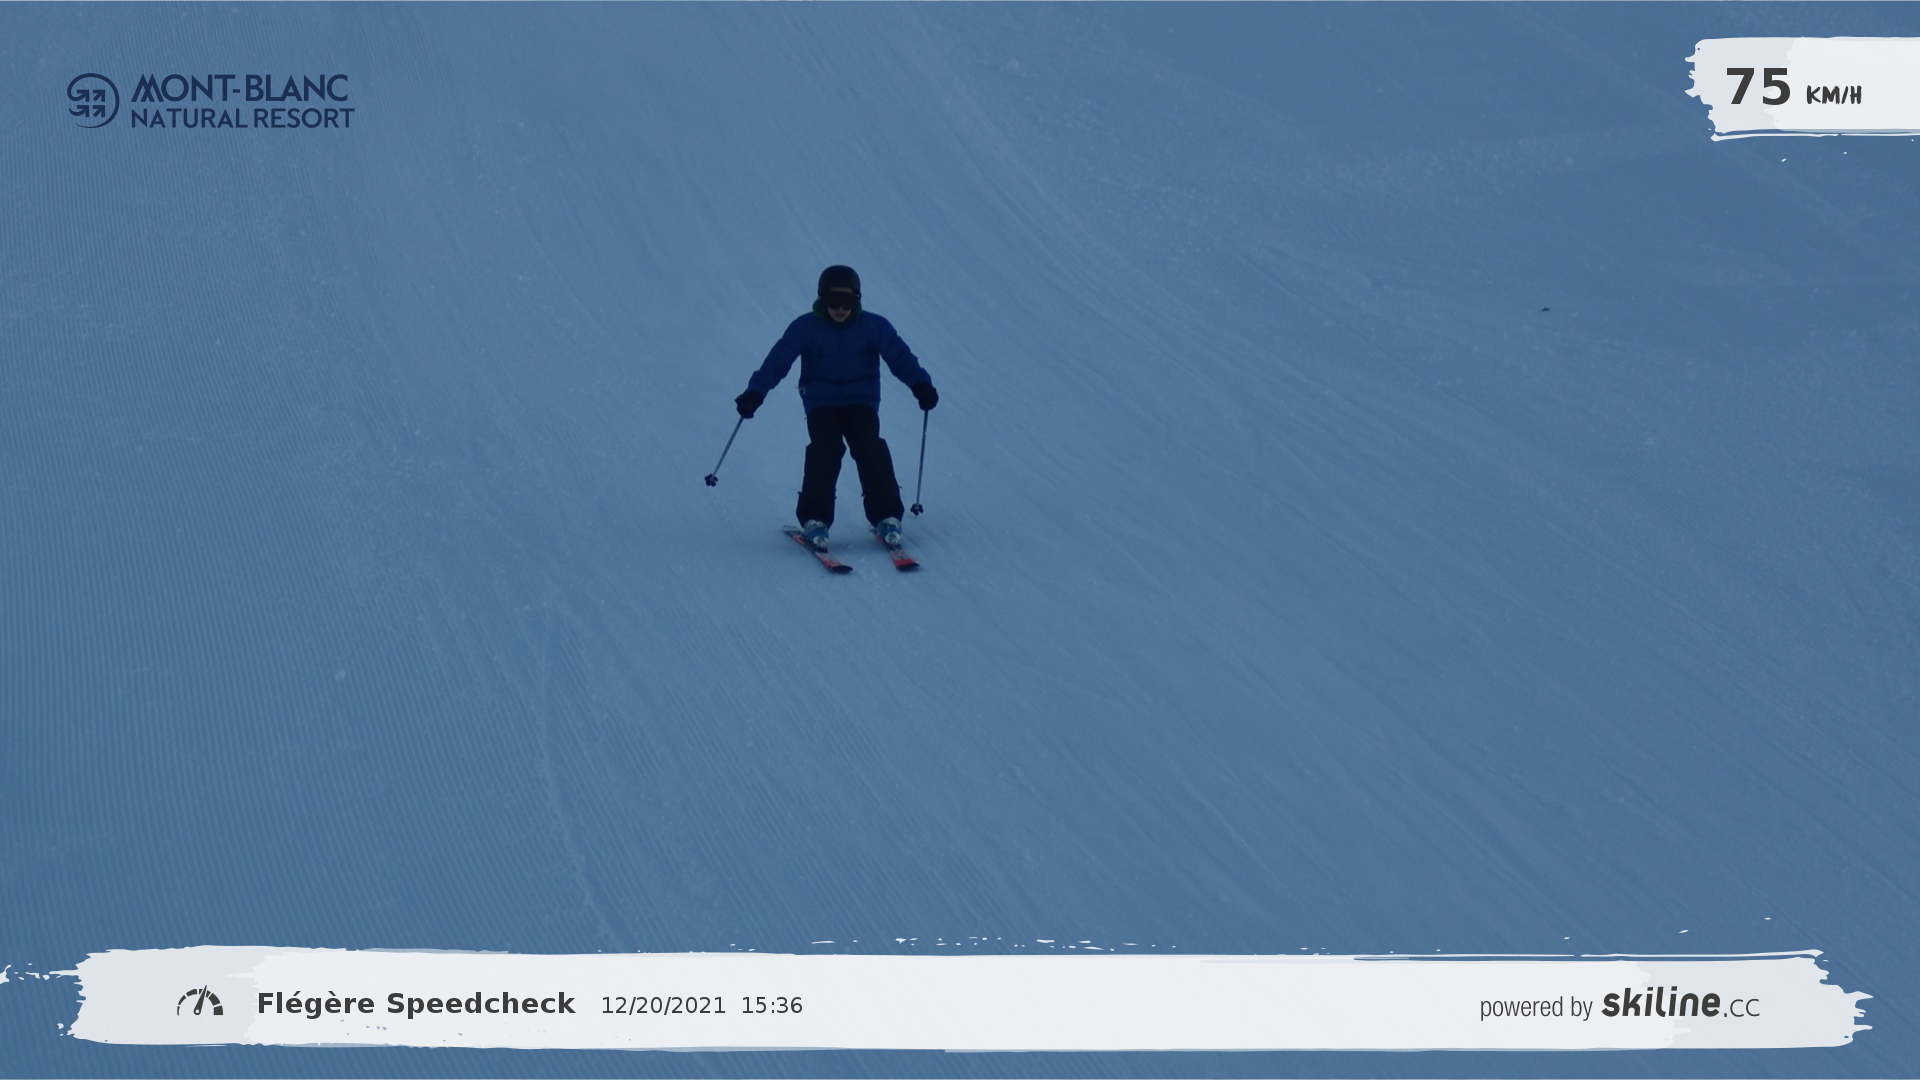Click the skier's blue jacket
Screen dimensions: 1920x1080
coord(840,360)
